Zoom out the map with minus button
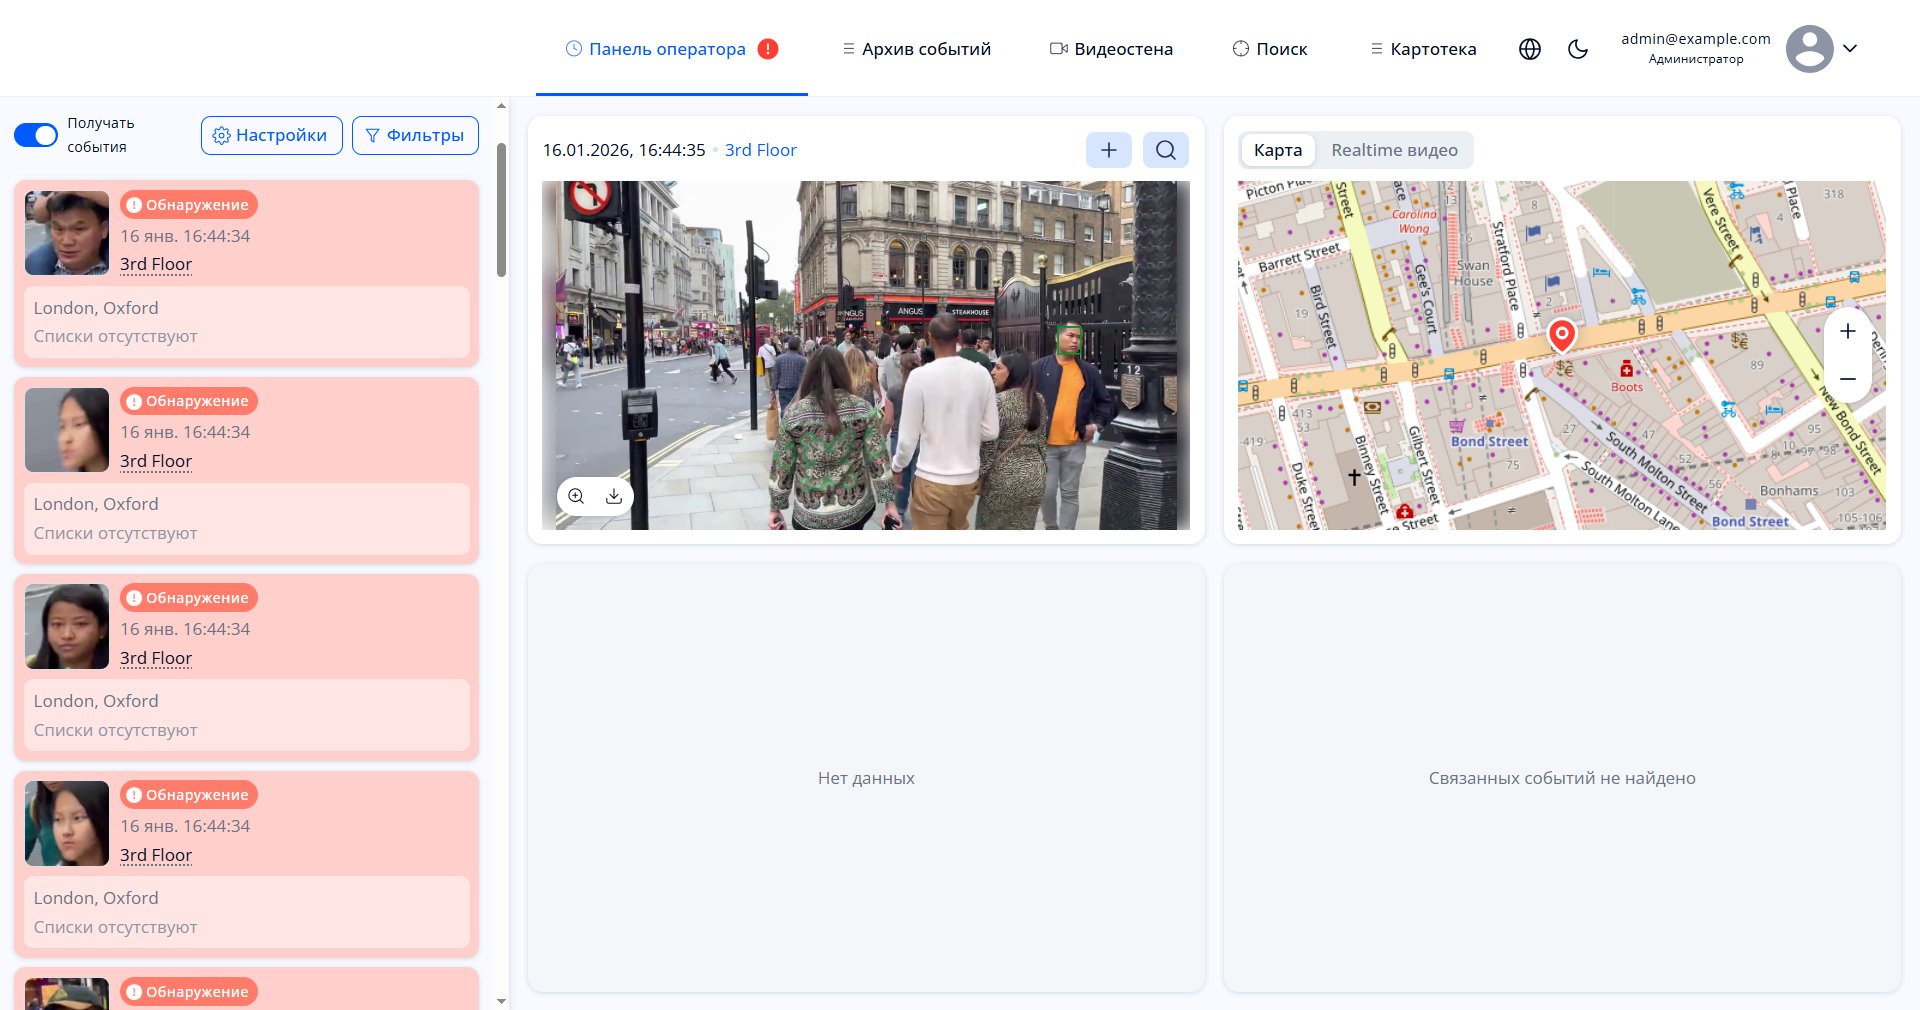 pyautogui.click(x=1847, y=379)
